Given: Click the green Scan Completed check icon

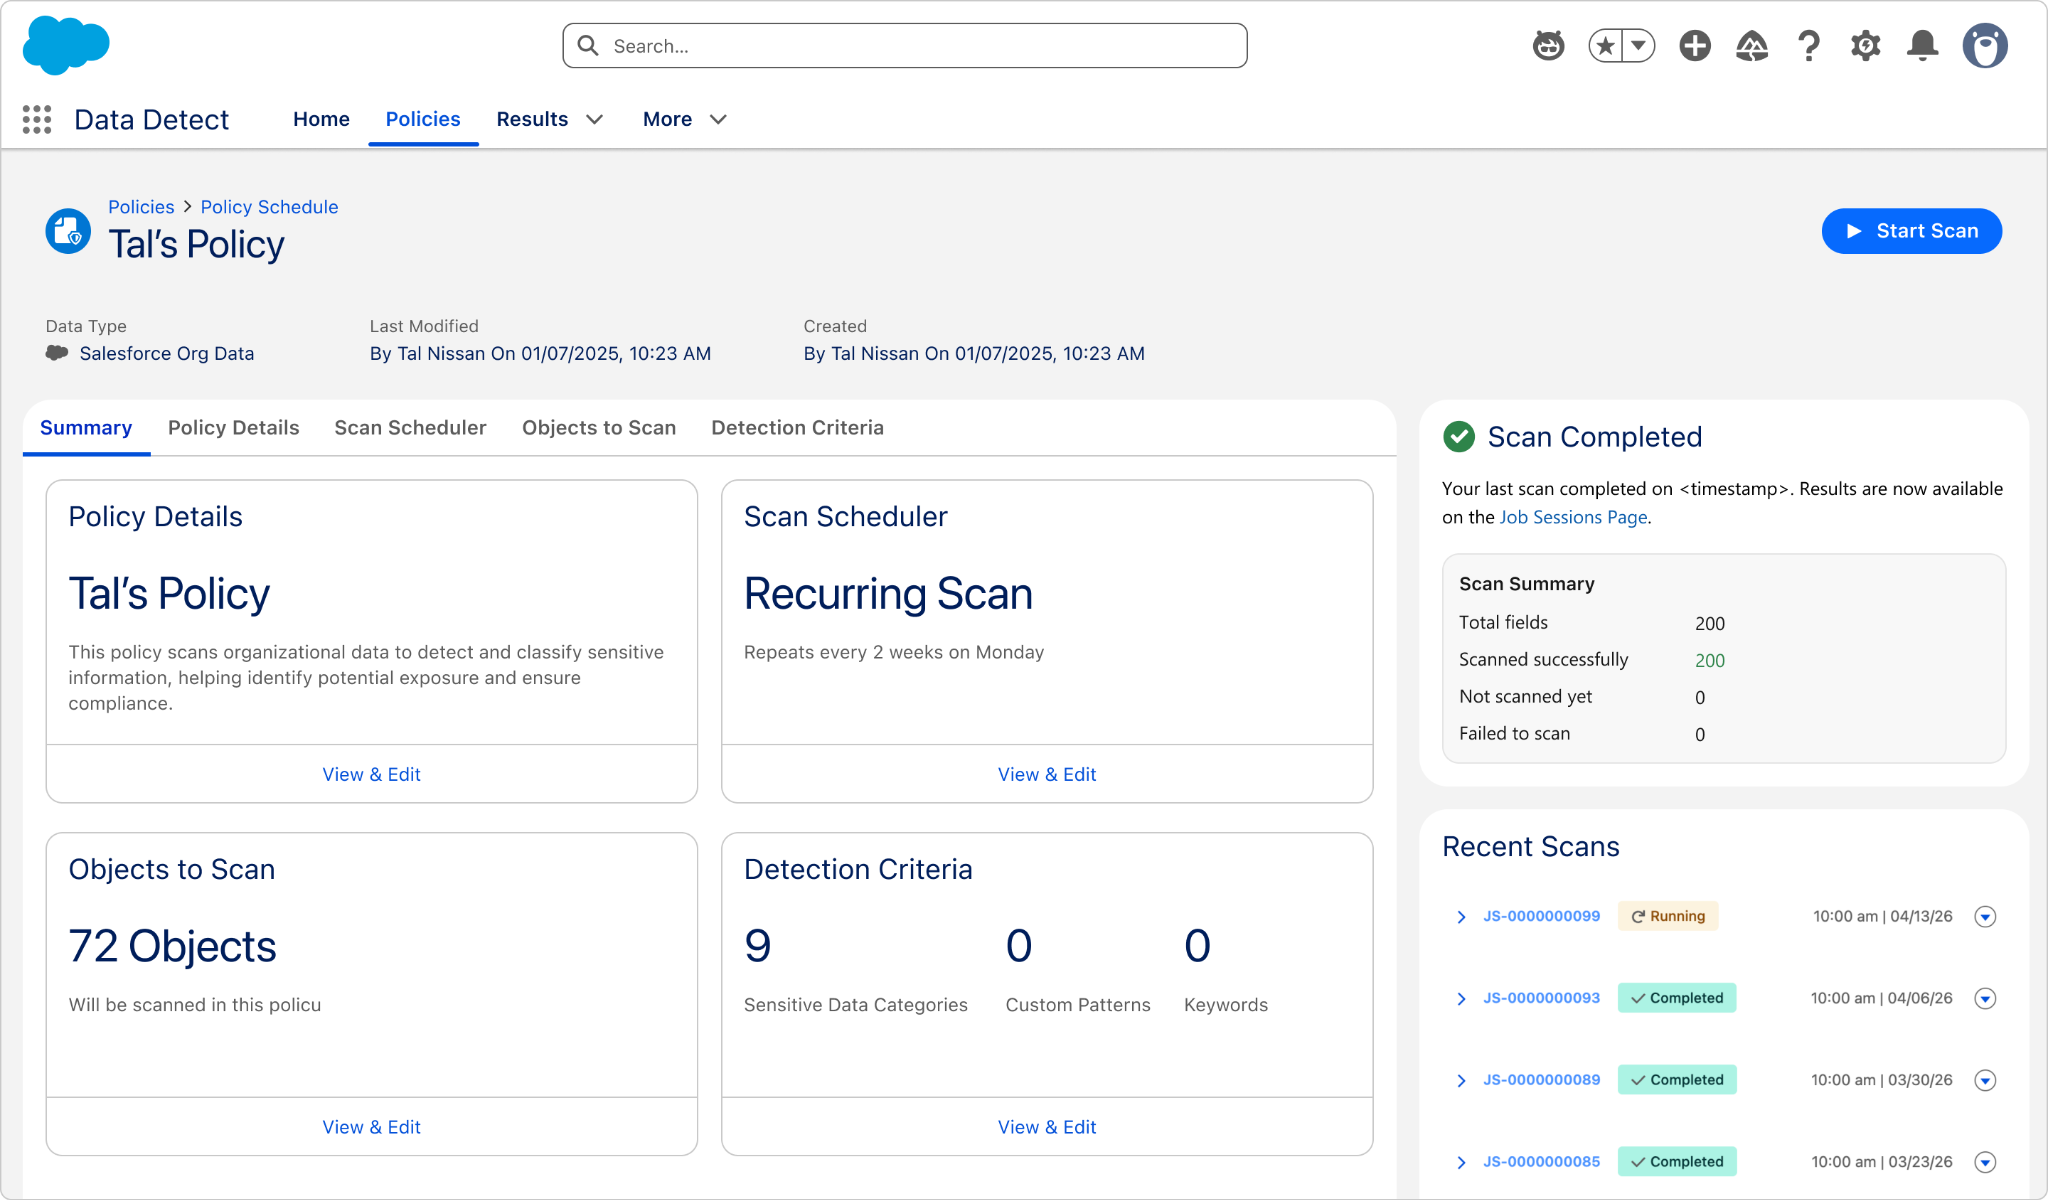Looking at the screenshot, I should click(x=1459, y=437).
